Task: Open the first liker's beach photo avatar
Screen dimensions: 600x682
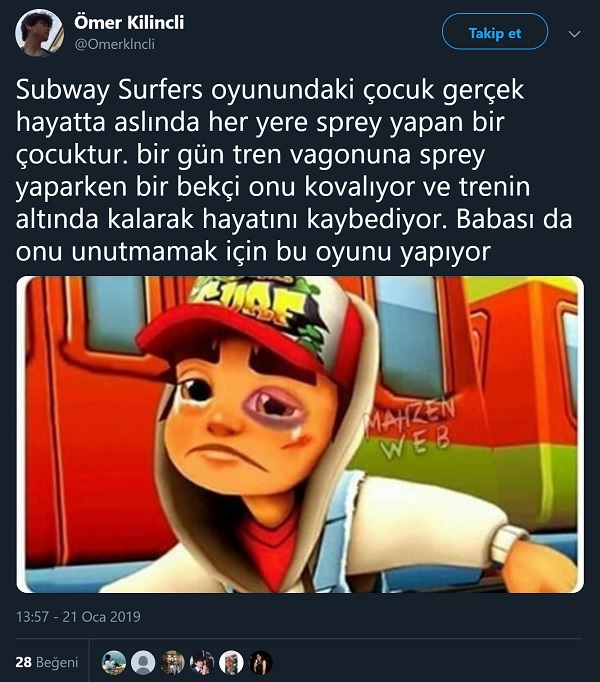Action: click(x=114, y=663)
